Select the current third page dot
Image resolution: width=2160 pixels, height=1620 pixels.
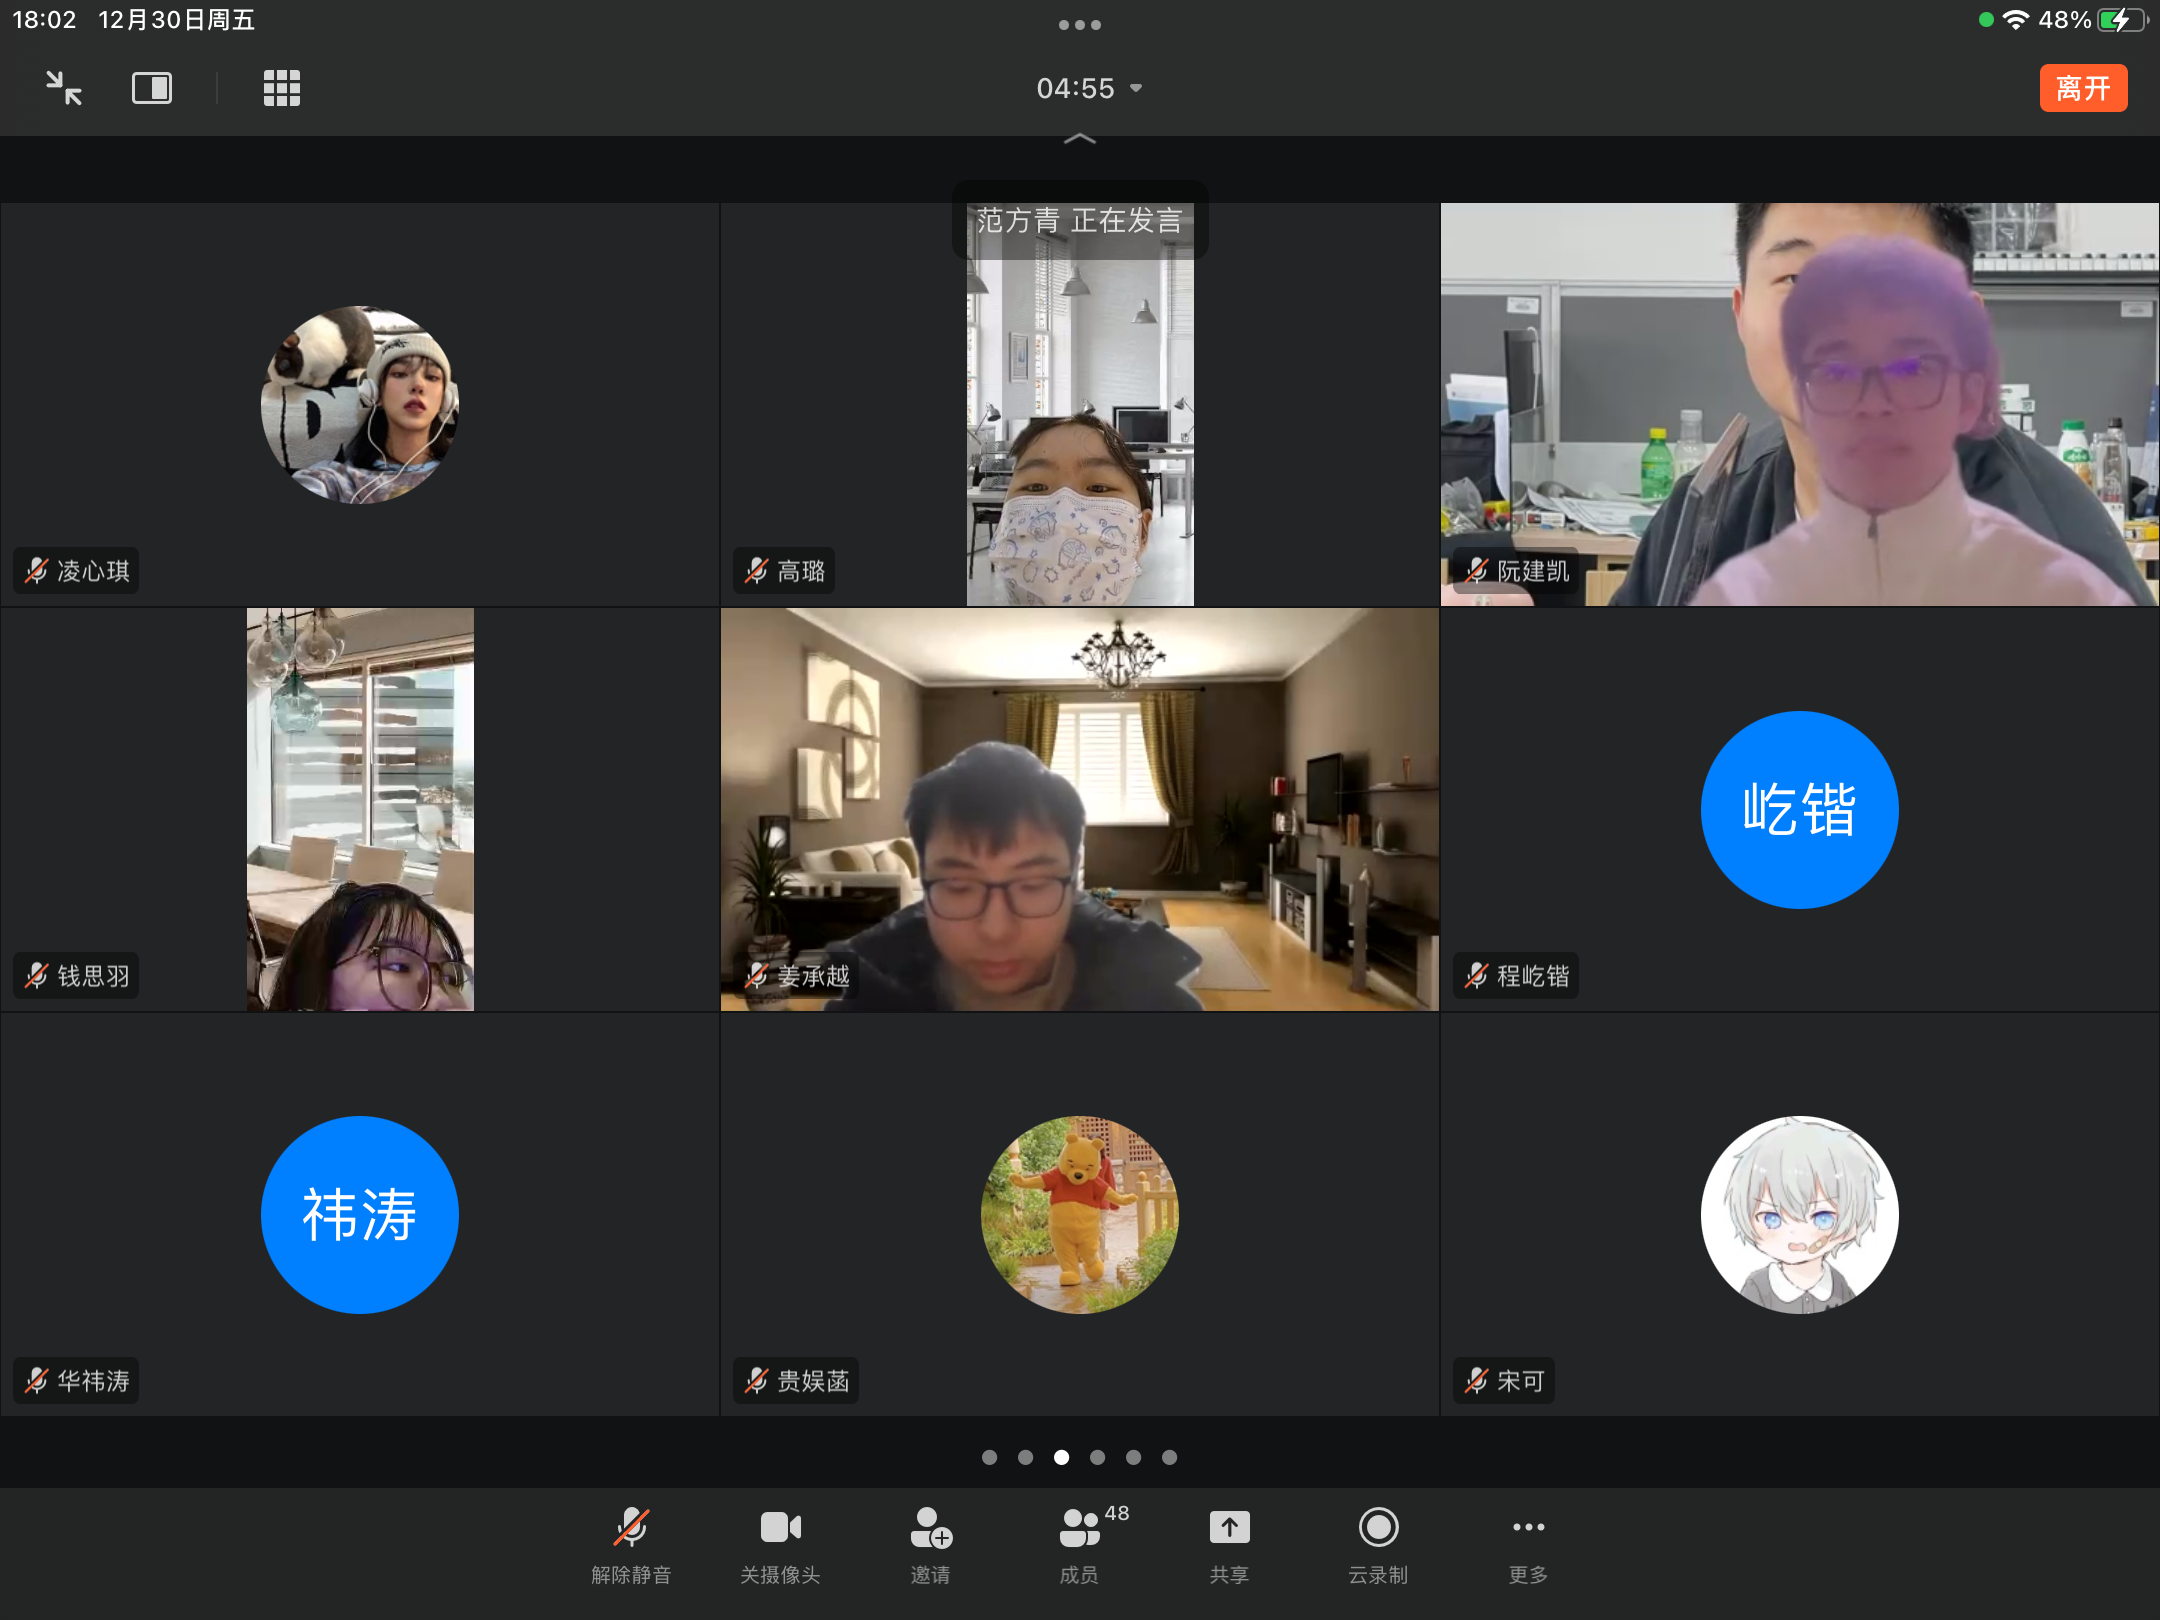(x=1061, y=1457)
